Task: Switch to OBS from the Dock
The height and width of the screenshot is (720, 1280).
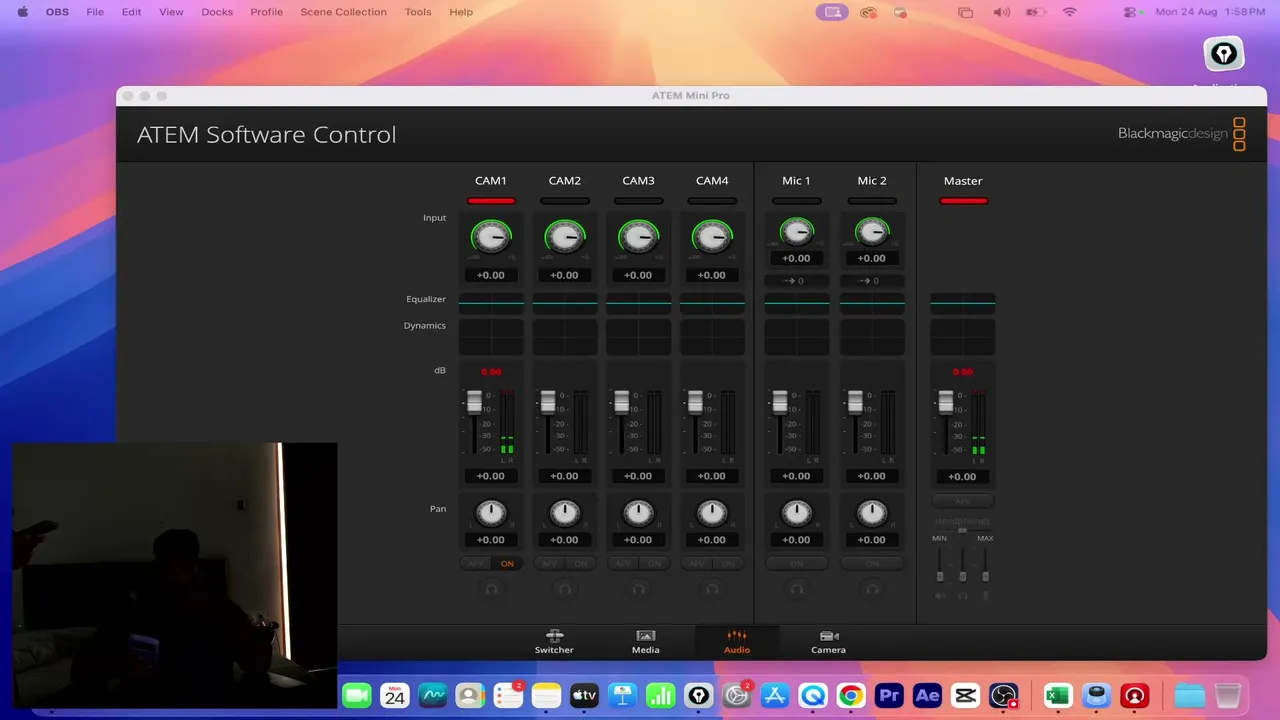Action: coord(1003,695)
